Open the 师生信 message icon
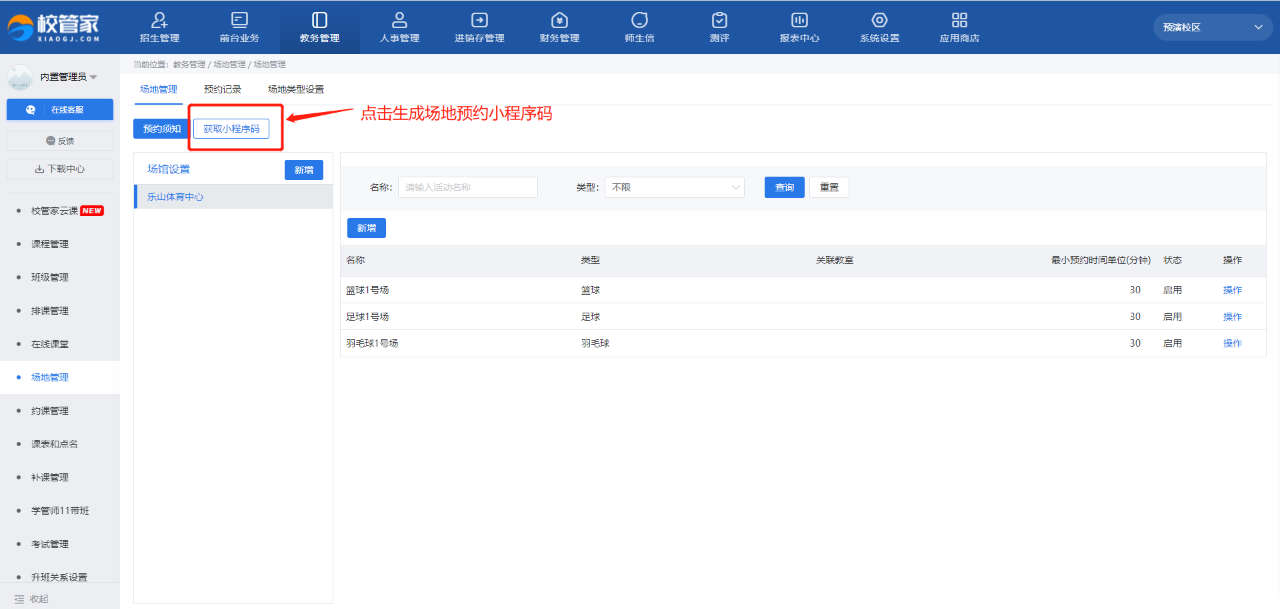Image resolution: width=1280 pixels, height=609 pixels. point(639,20)
